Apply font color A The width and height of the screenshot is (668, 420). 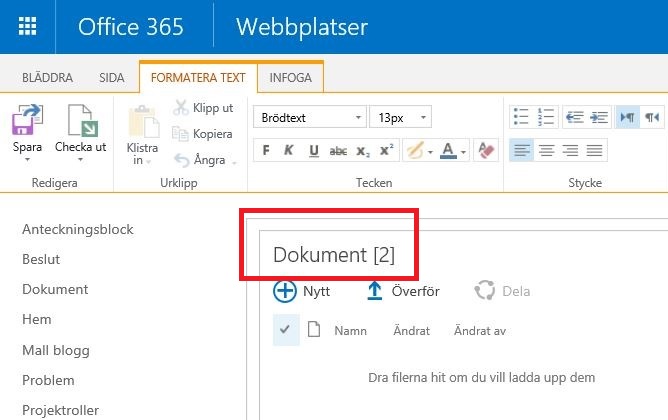click(448, 150)
